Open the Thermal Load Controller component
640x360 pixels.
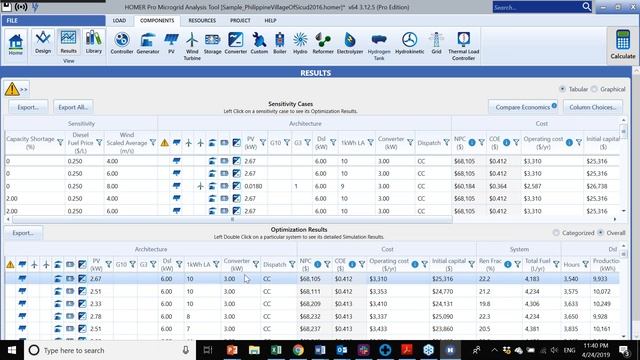464,47
